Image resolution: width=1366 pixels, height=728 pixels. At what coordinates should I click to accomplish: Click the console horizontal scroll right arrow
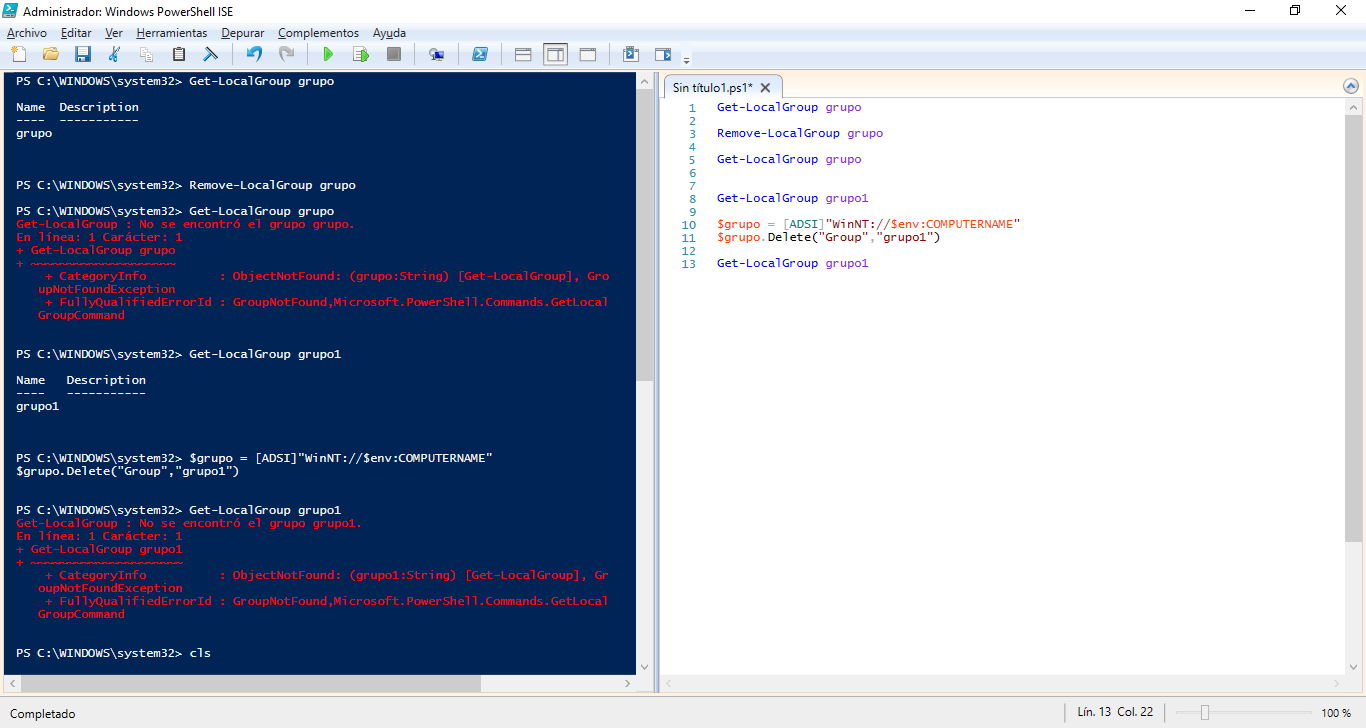(628, 684)
